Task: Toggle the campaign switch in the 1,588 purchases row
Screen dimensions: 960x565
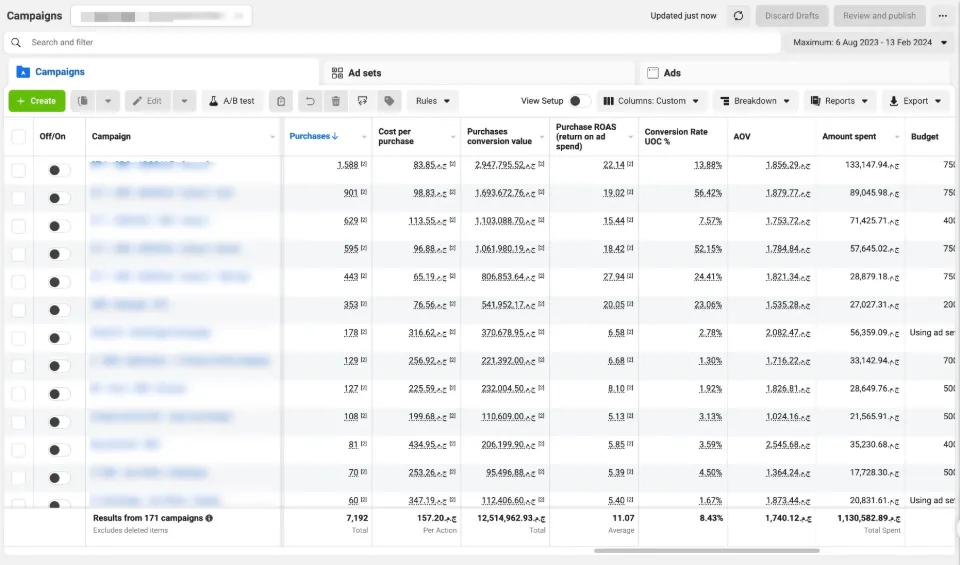Action: coord(59,170)
